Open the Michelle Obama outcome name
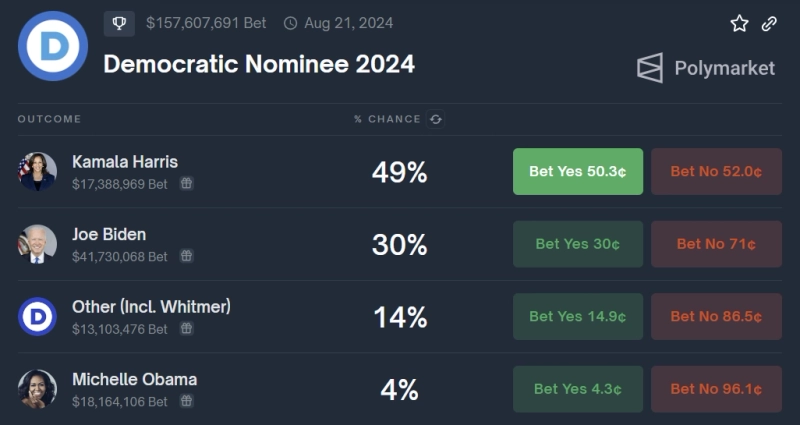800x425 pixels. 134,379
